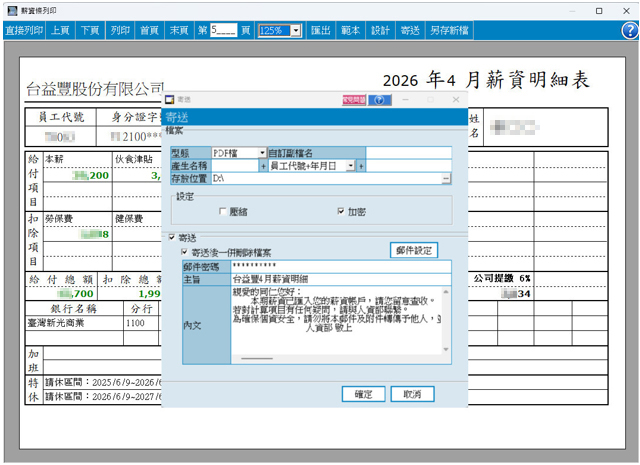Screen dimensions: 640x465
Task: Expand the 員工代號+年月日 naming dropdown
Action: pos(351,166)
